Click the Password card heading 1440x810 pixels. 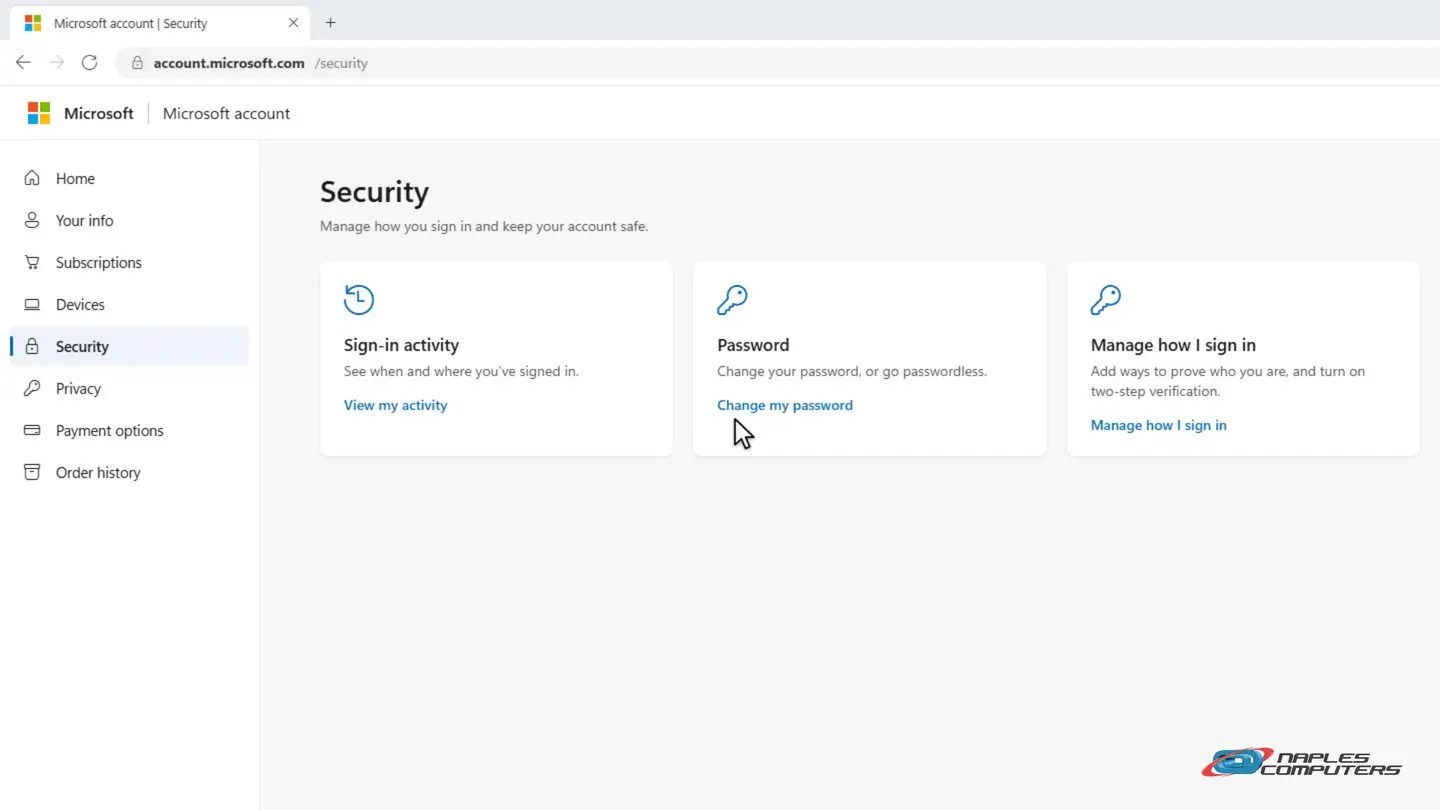click(753, 345)
